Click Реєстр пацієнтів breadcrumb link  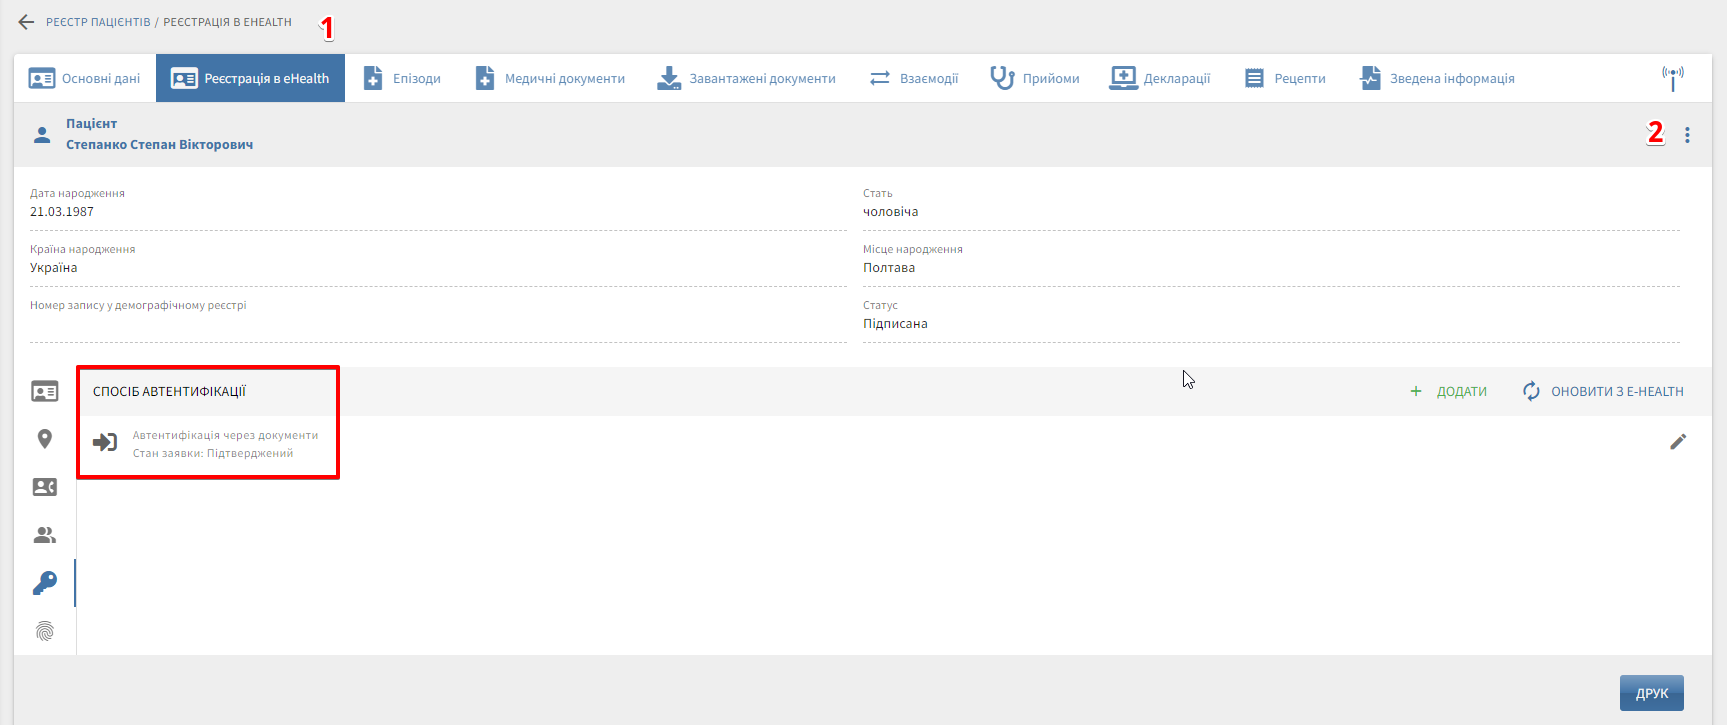click(98, 22)
